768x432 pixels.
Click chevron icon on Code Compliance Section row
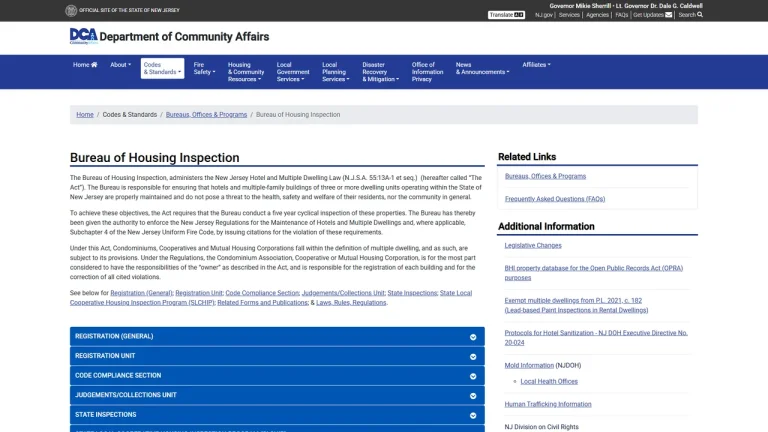click(473, 376)
